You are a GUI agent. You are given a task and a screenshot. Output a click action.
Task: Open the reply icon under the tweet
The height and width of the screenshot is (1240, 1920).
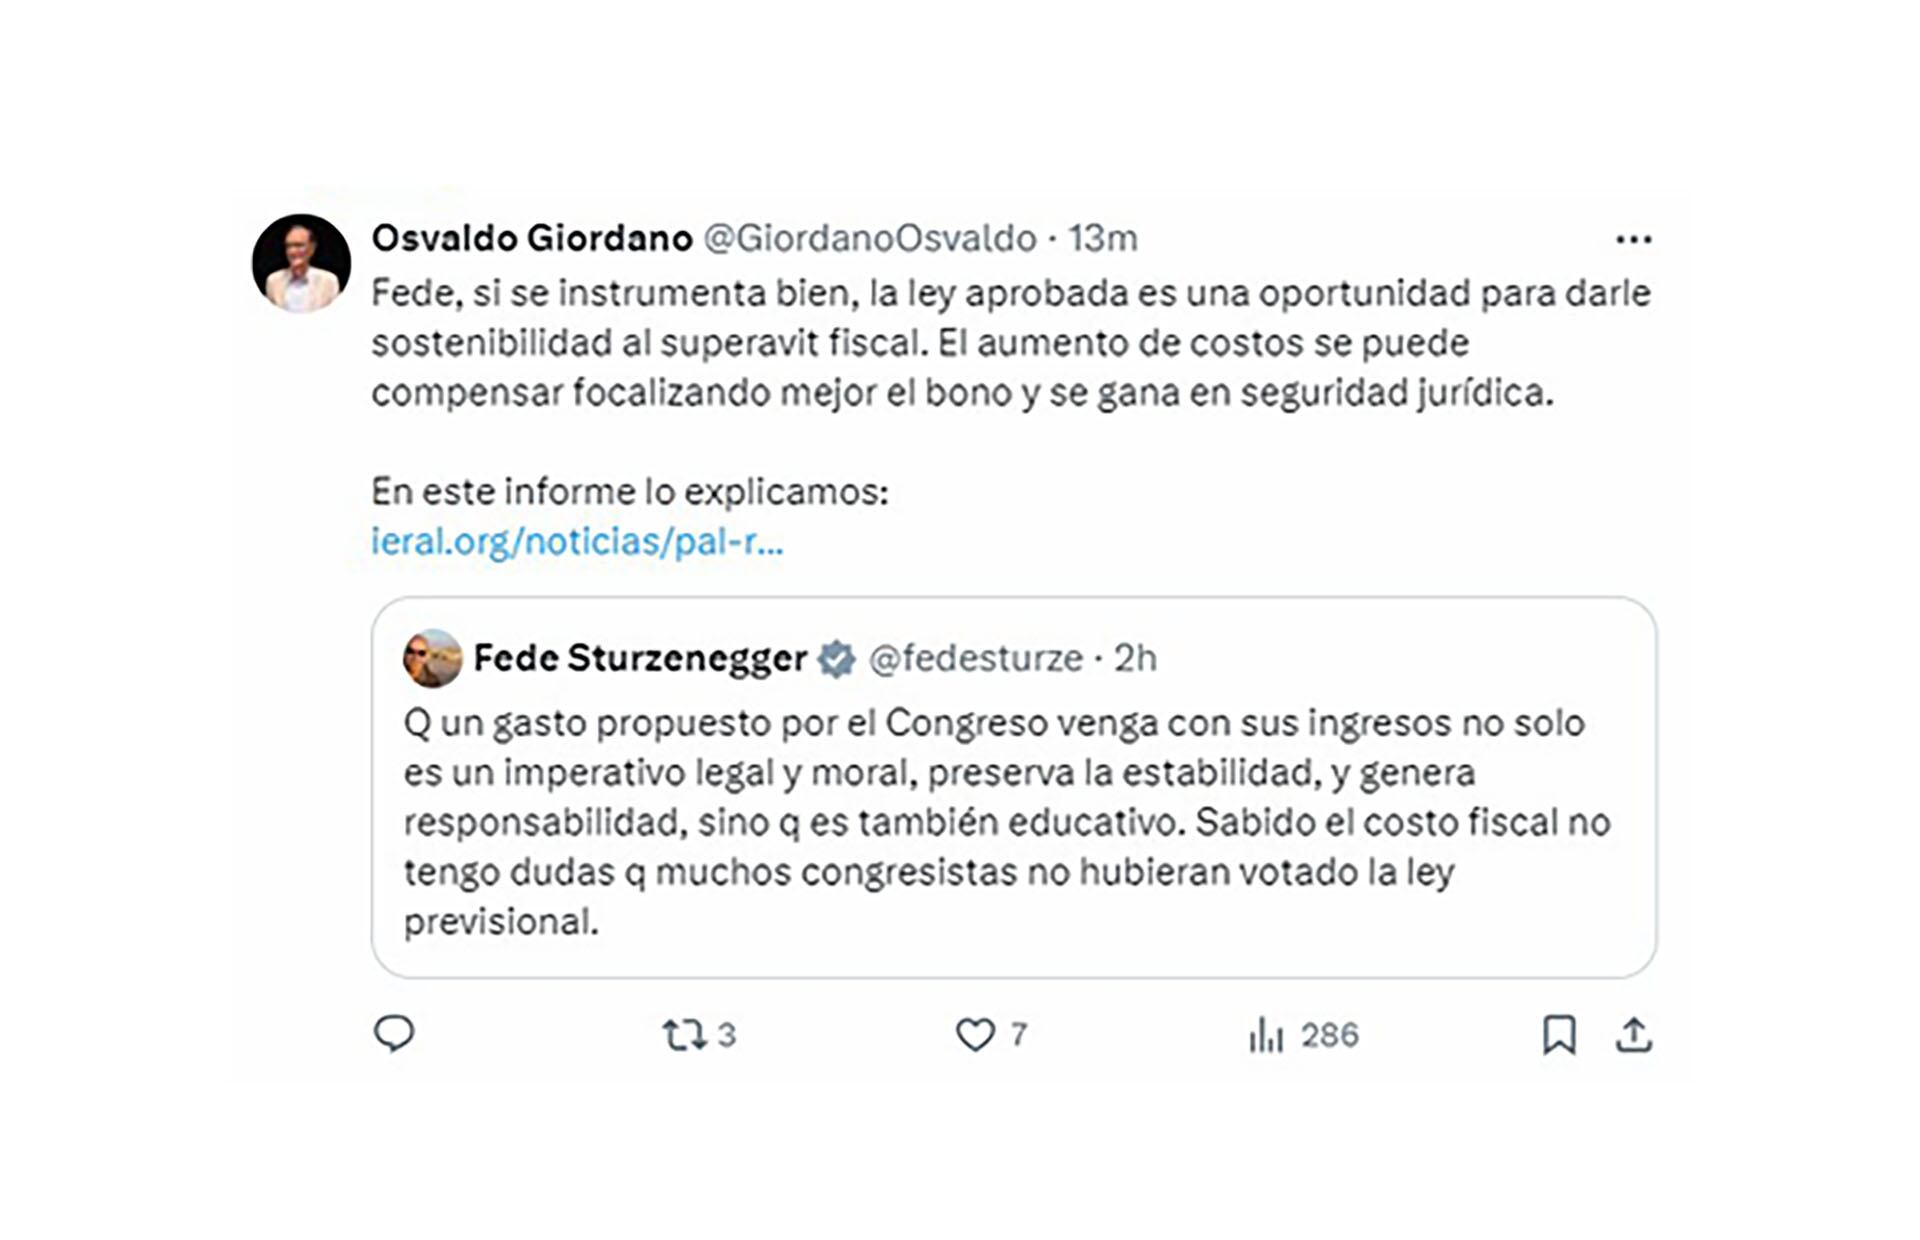pyautogui.click(x=393, y=1033)
